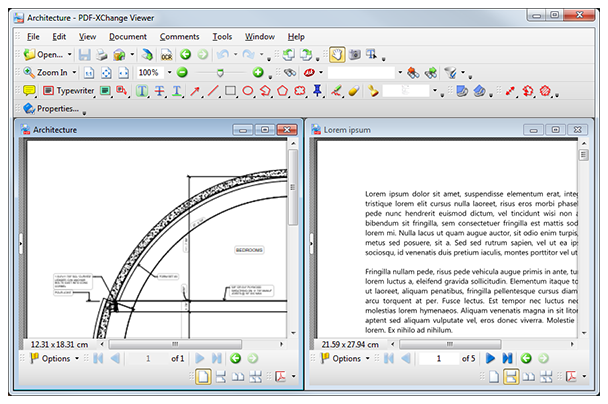Toggle continuous page layout in Lorem ipsum pane
This screenshot has height=404, width=608.
511,376
